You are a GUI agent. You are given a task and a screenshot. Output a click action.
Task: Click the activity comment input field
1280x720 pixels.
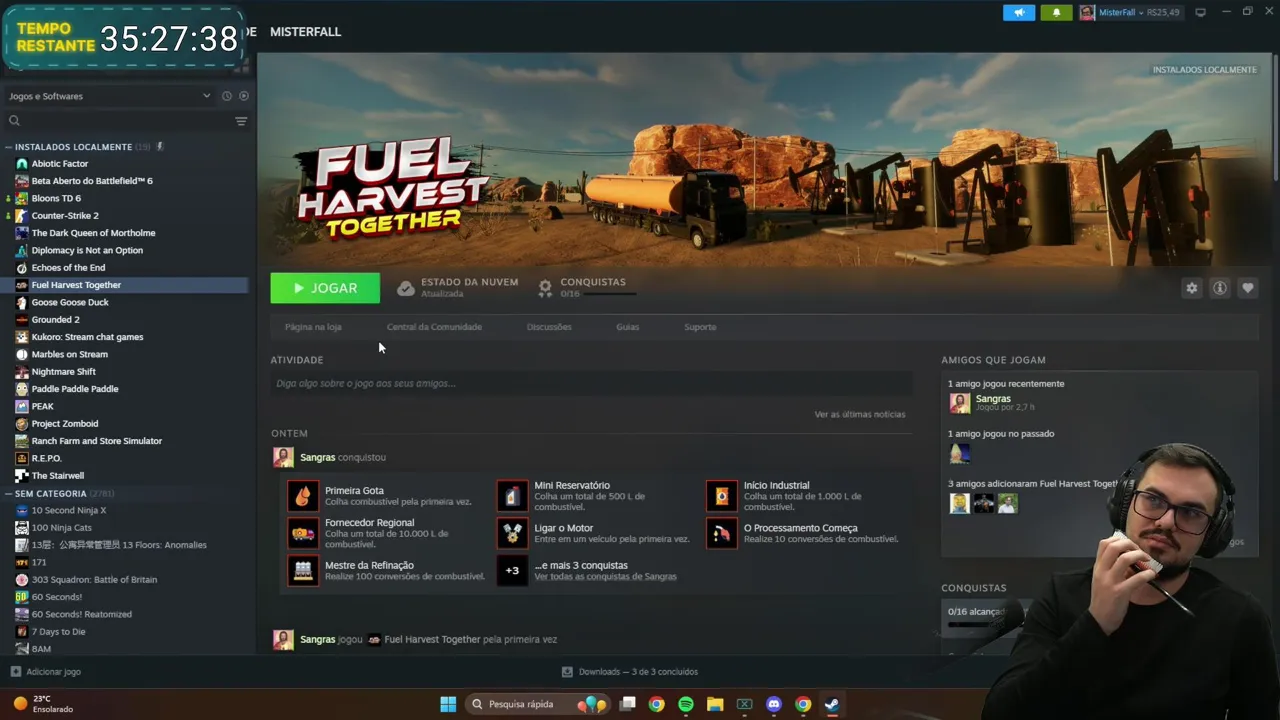[591, 383]
